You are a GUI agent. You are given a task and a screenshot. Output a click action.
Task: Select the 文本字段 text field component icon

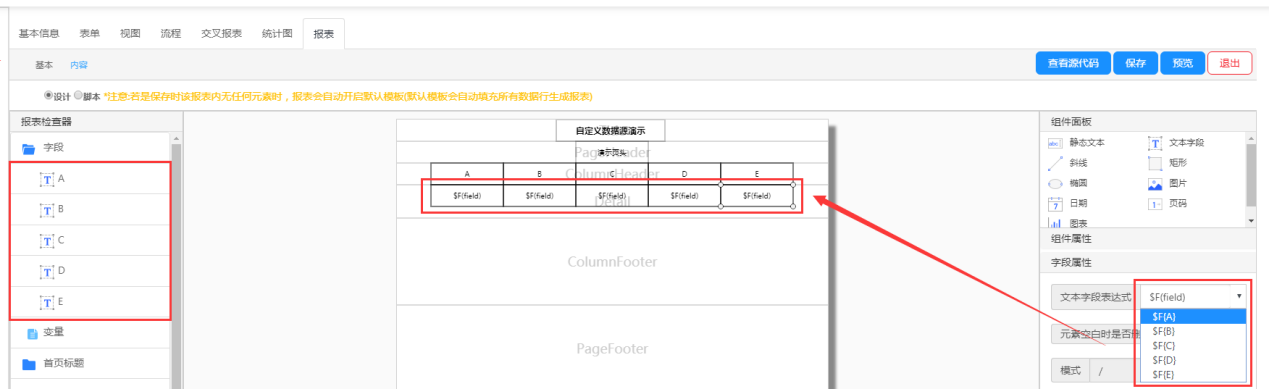[1154, 143]
